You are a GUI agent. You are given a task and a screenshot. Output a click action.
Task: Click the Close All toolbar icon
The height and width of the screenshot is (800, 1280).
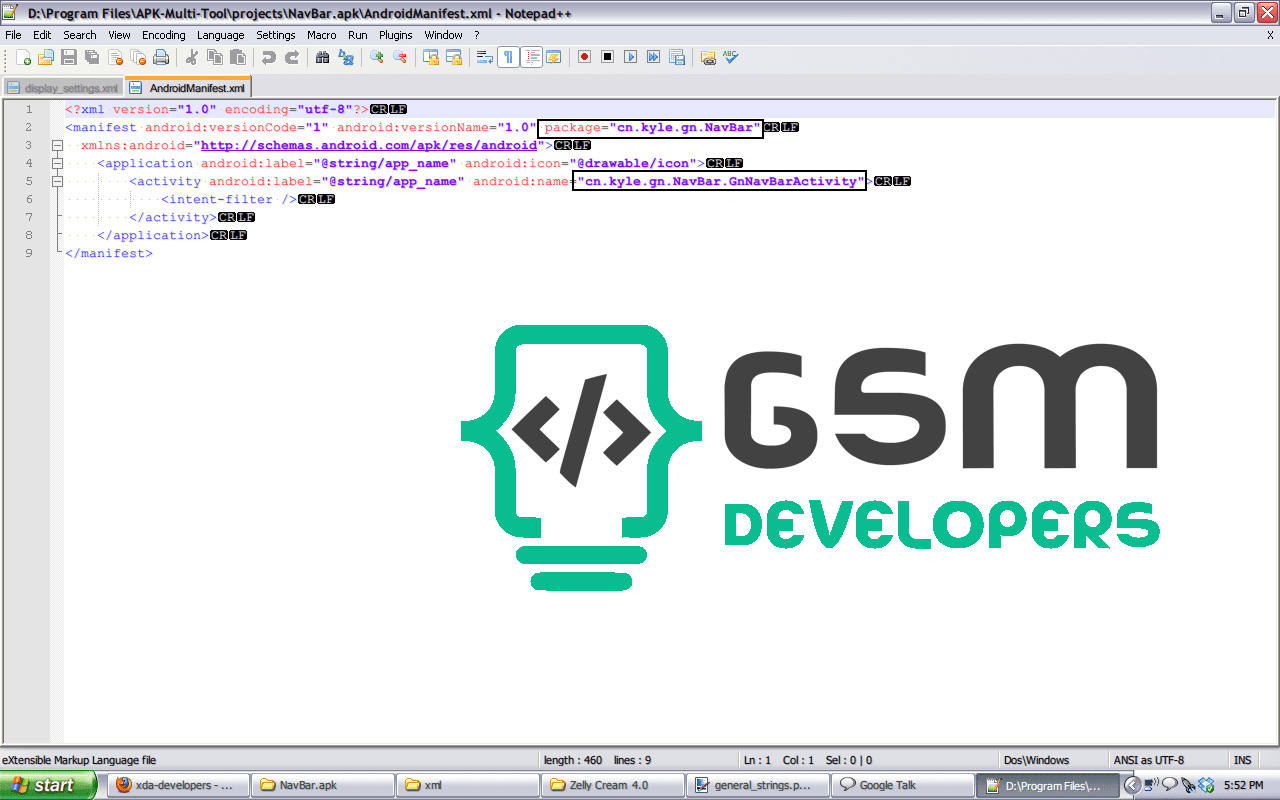138,57
